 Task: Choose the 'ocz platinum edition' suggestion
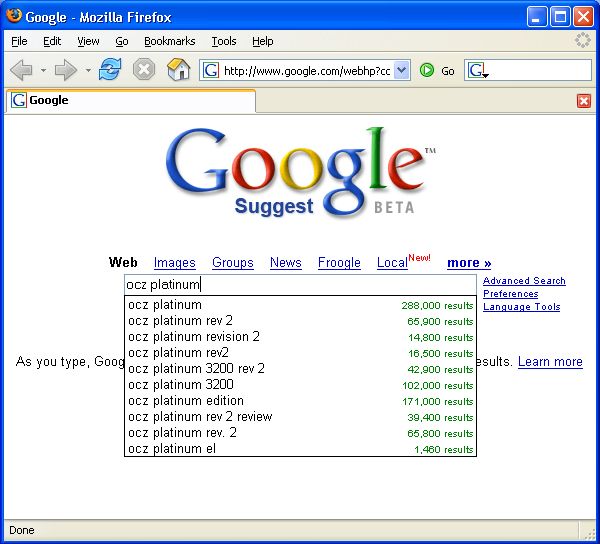click(x=185, y=401)
